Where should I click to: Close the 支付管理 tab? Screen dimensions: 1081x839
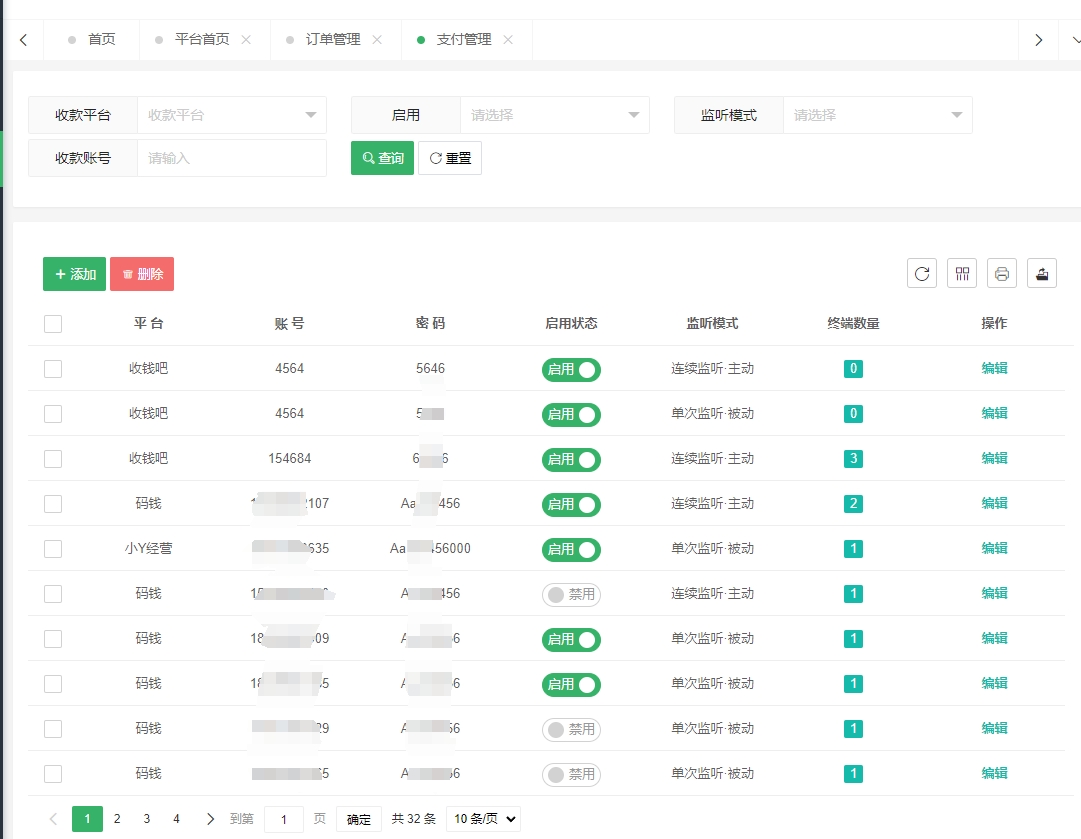(509, 40)
